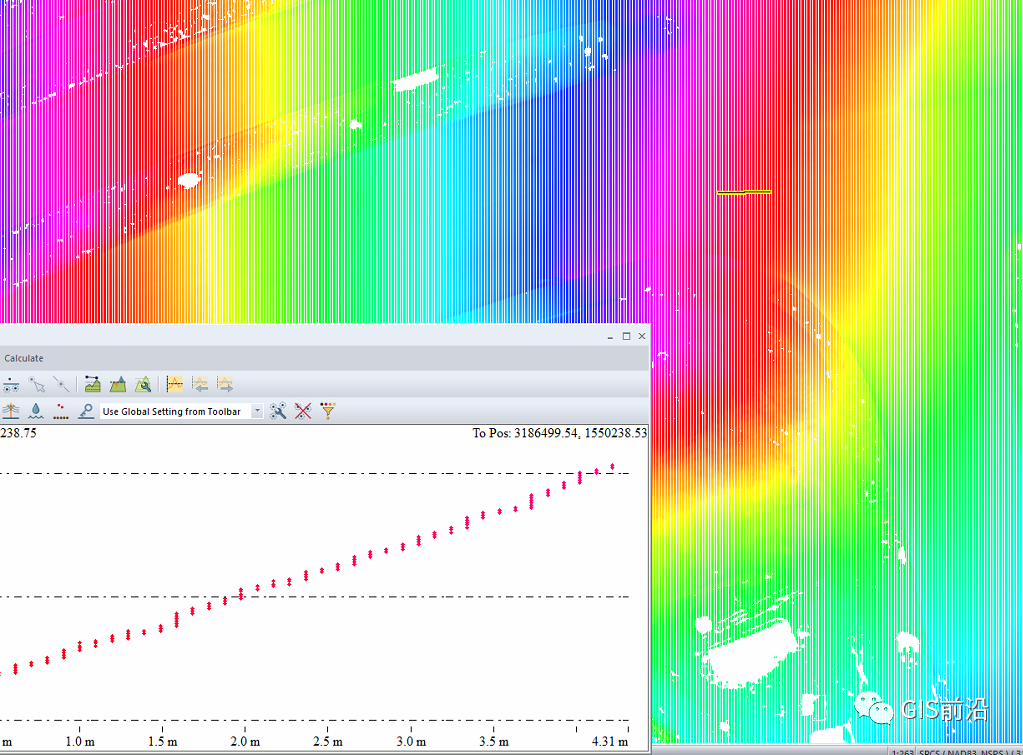Open the terrain profile settings wrench icon
This screenshot has height=755, width=1023.
point(143,384)
